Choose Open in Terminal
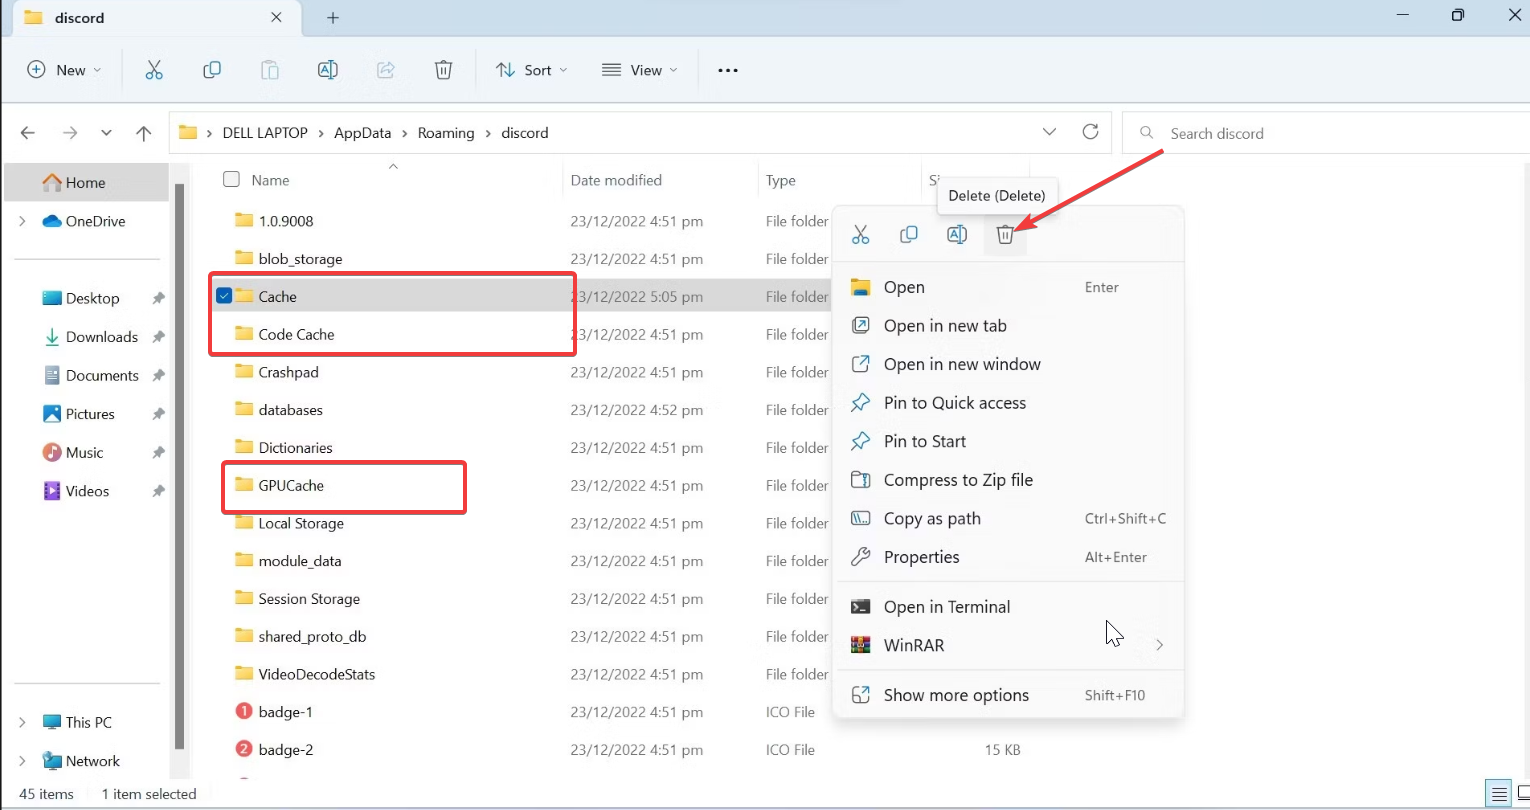1530x810 pixels. click(x=1009, y=607)
